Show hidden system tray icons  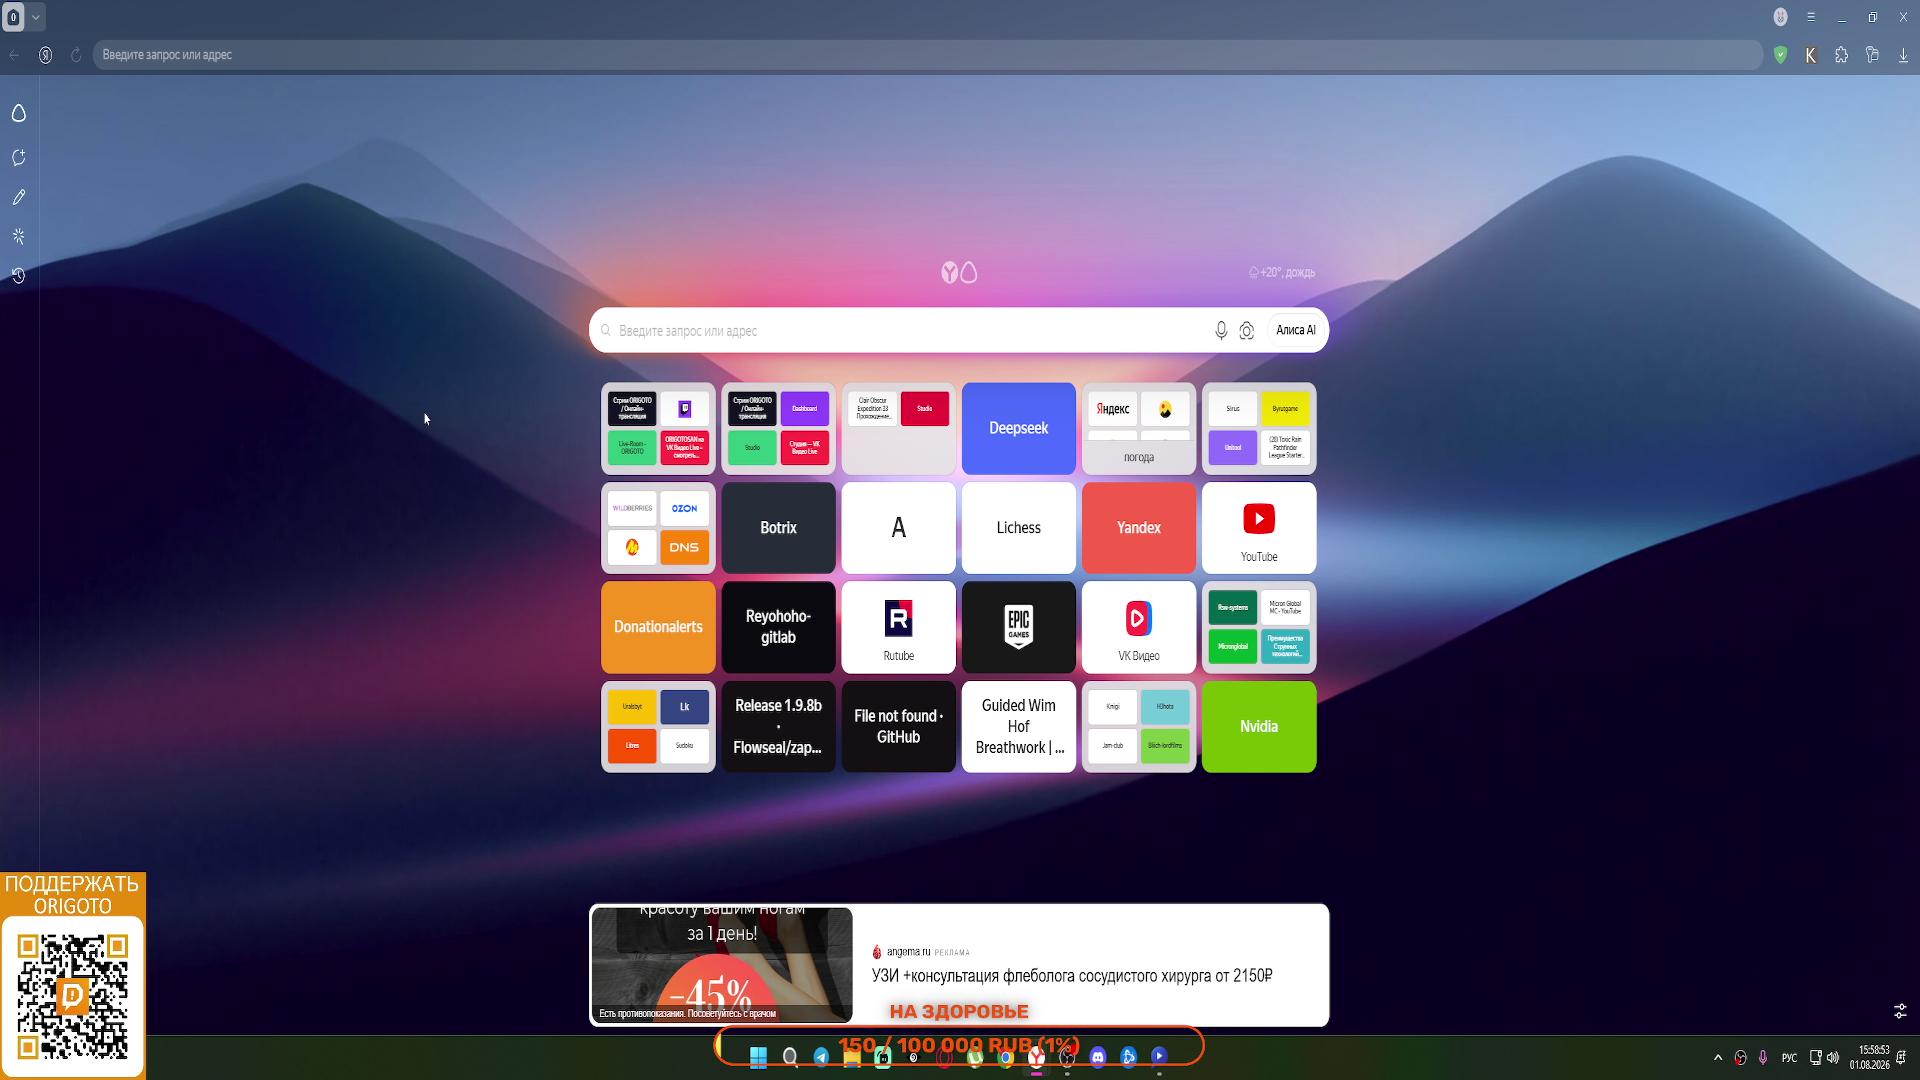coord(1718,1057)
